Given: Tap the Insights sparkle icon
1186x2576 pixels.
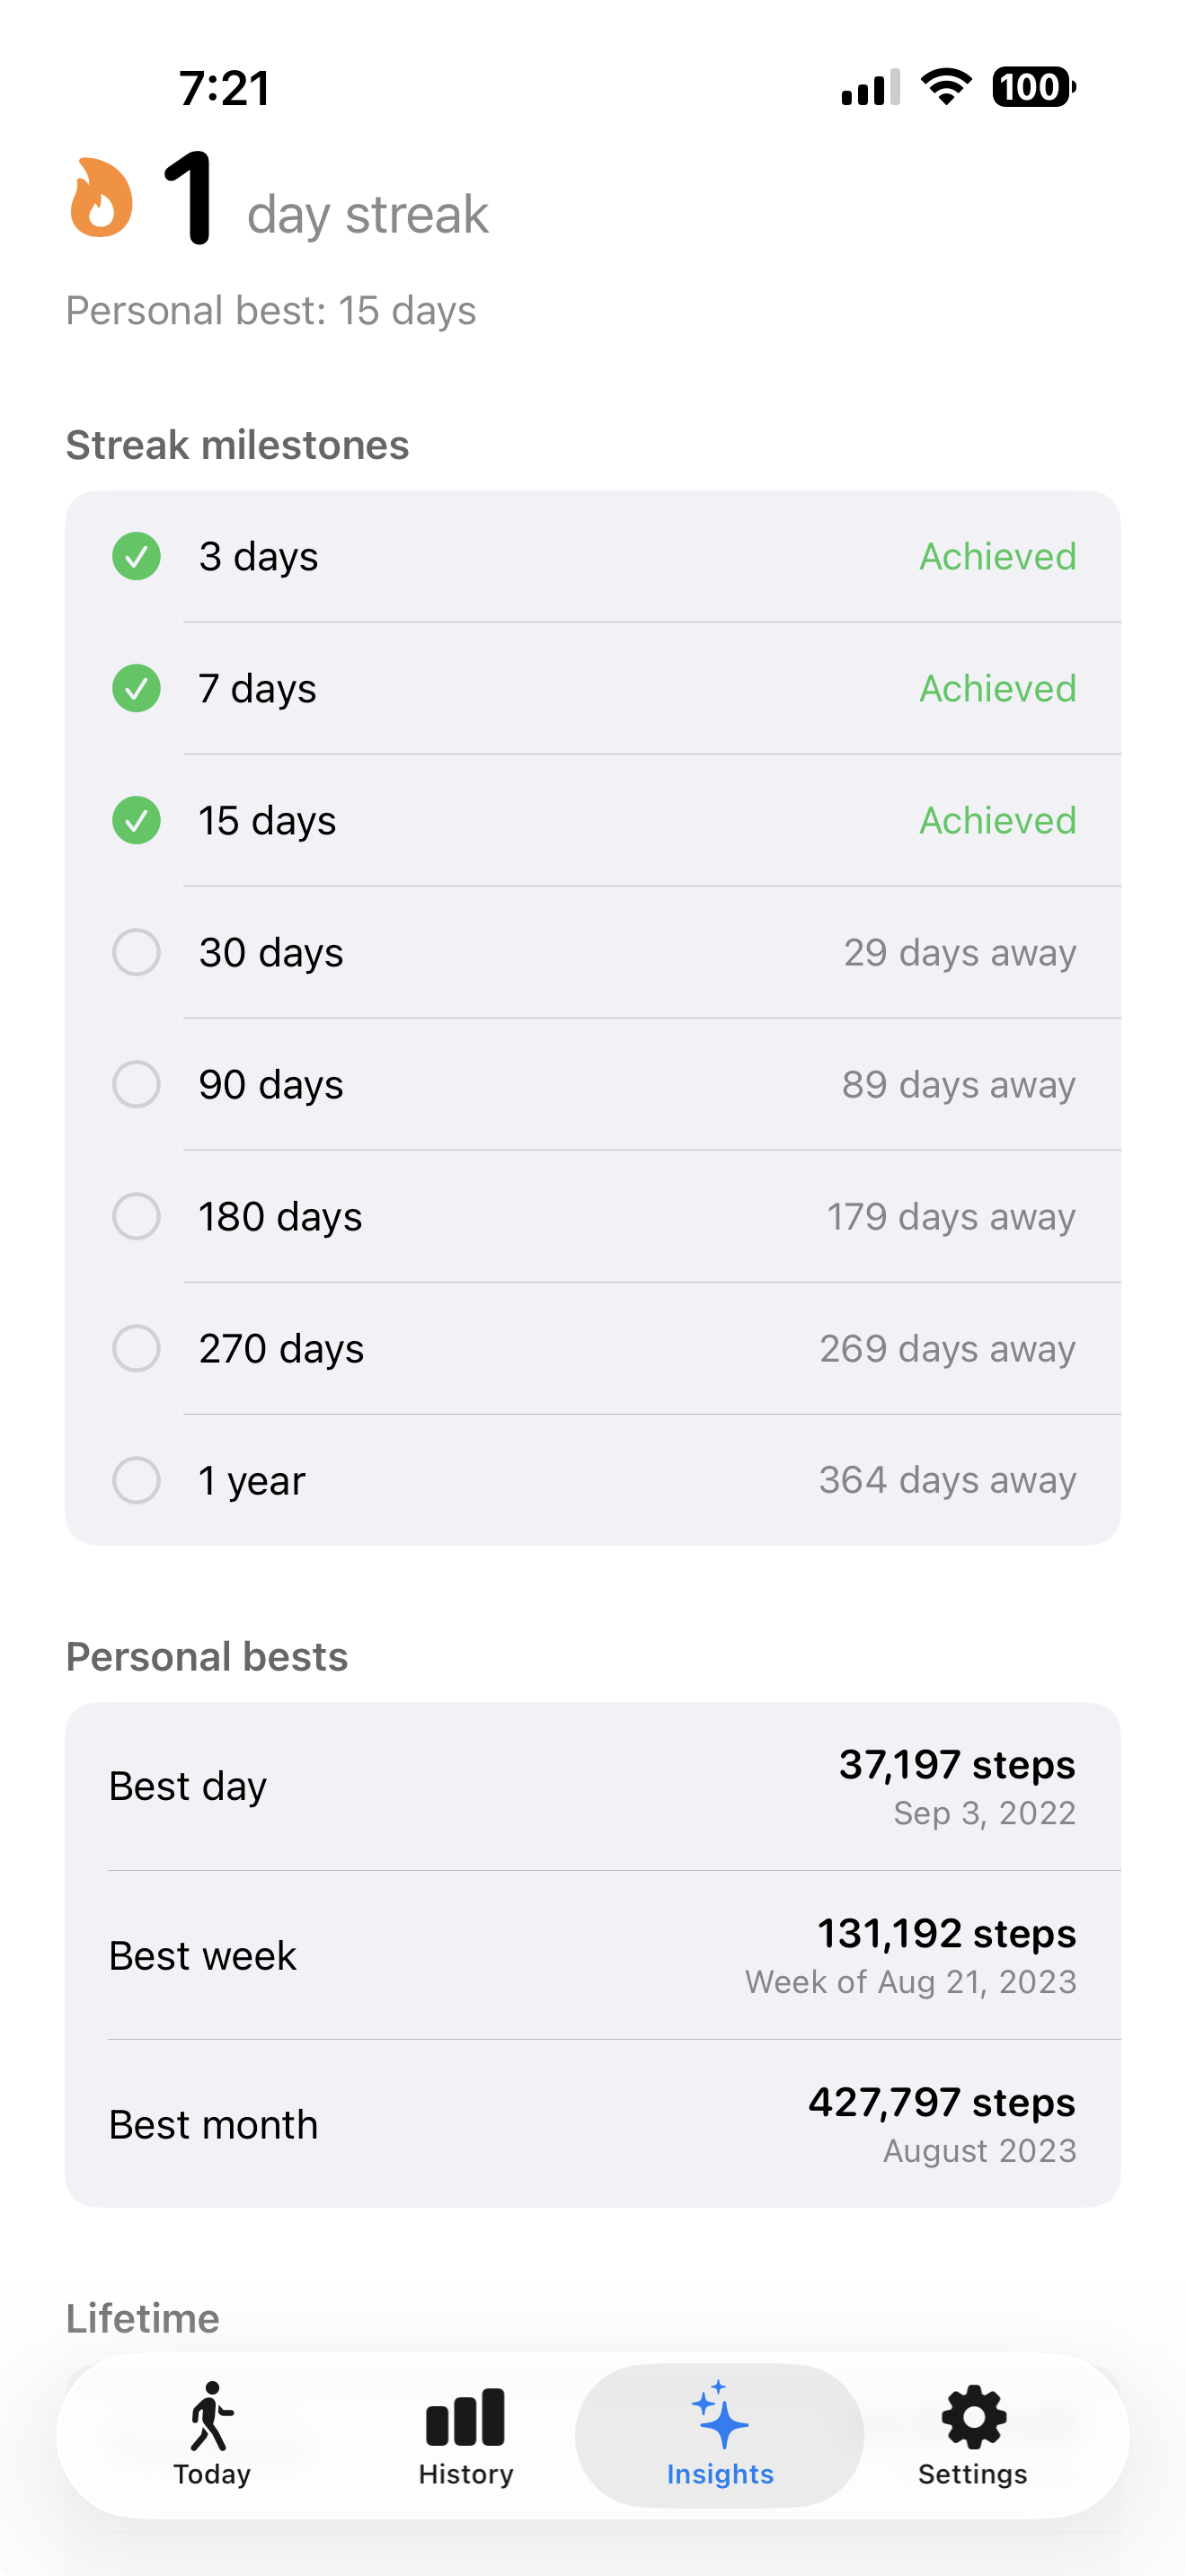Looking at the screenshot, I should point(720,2416).
